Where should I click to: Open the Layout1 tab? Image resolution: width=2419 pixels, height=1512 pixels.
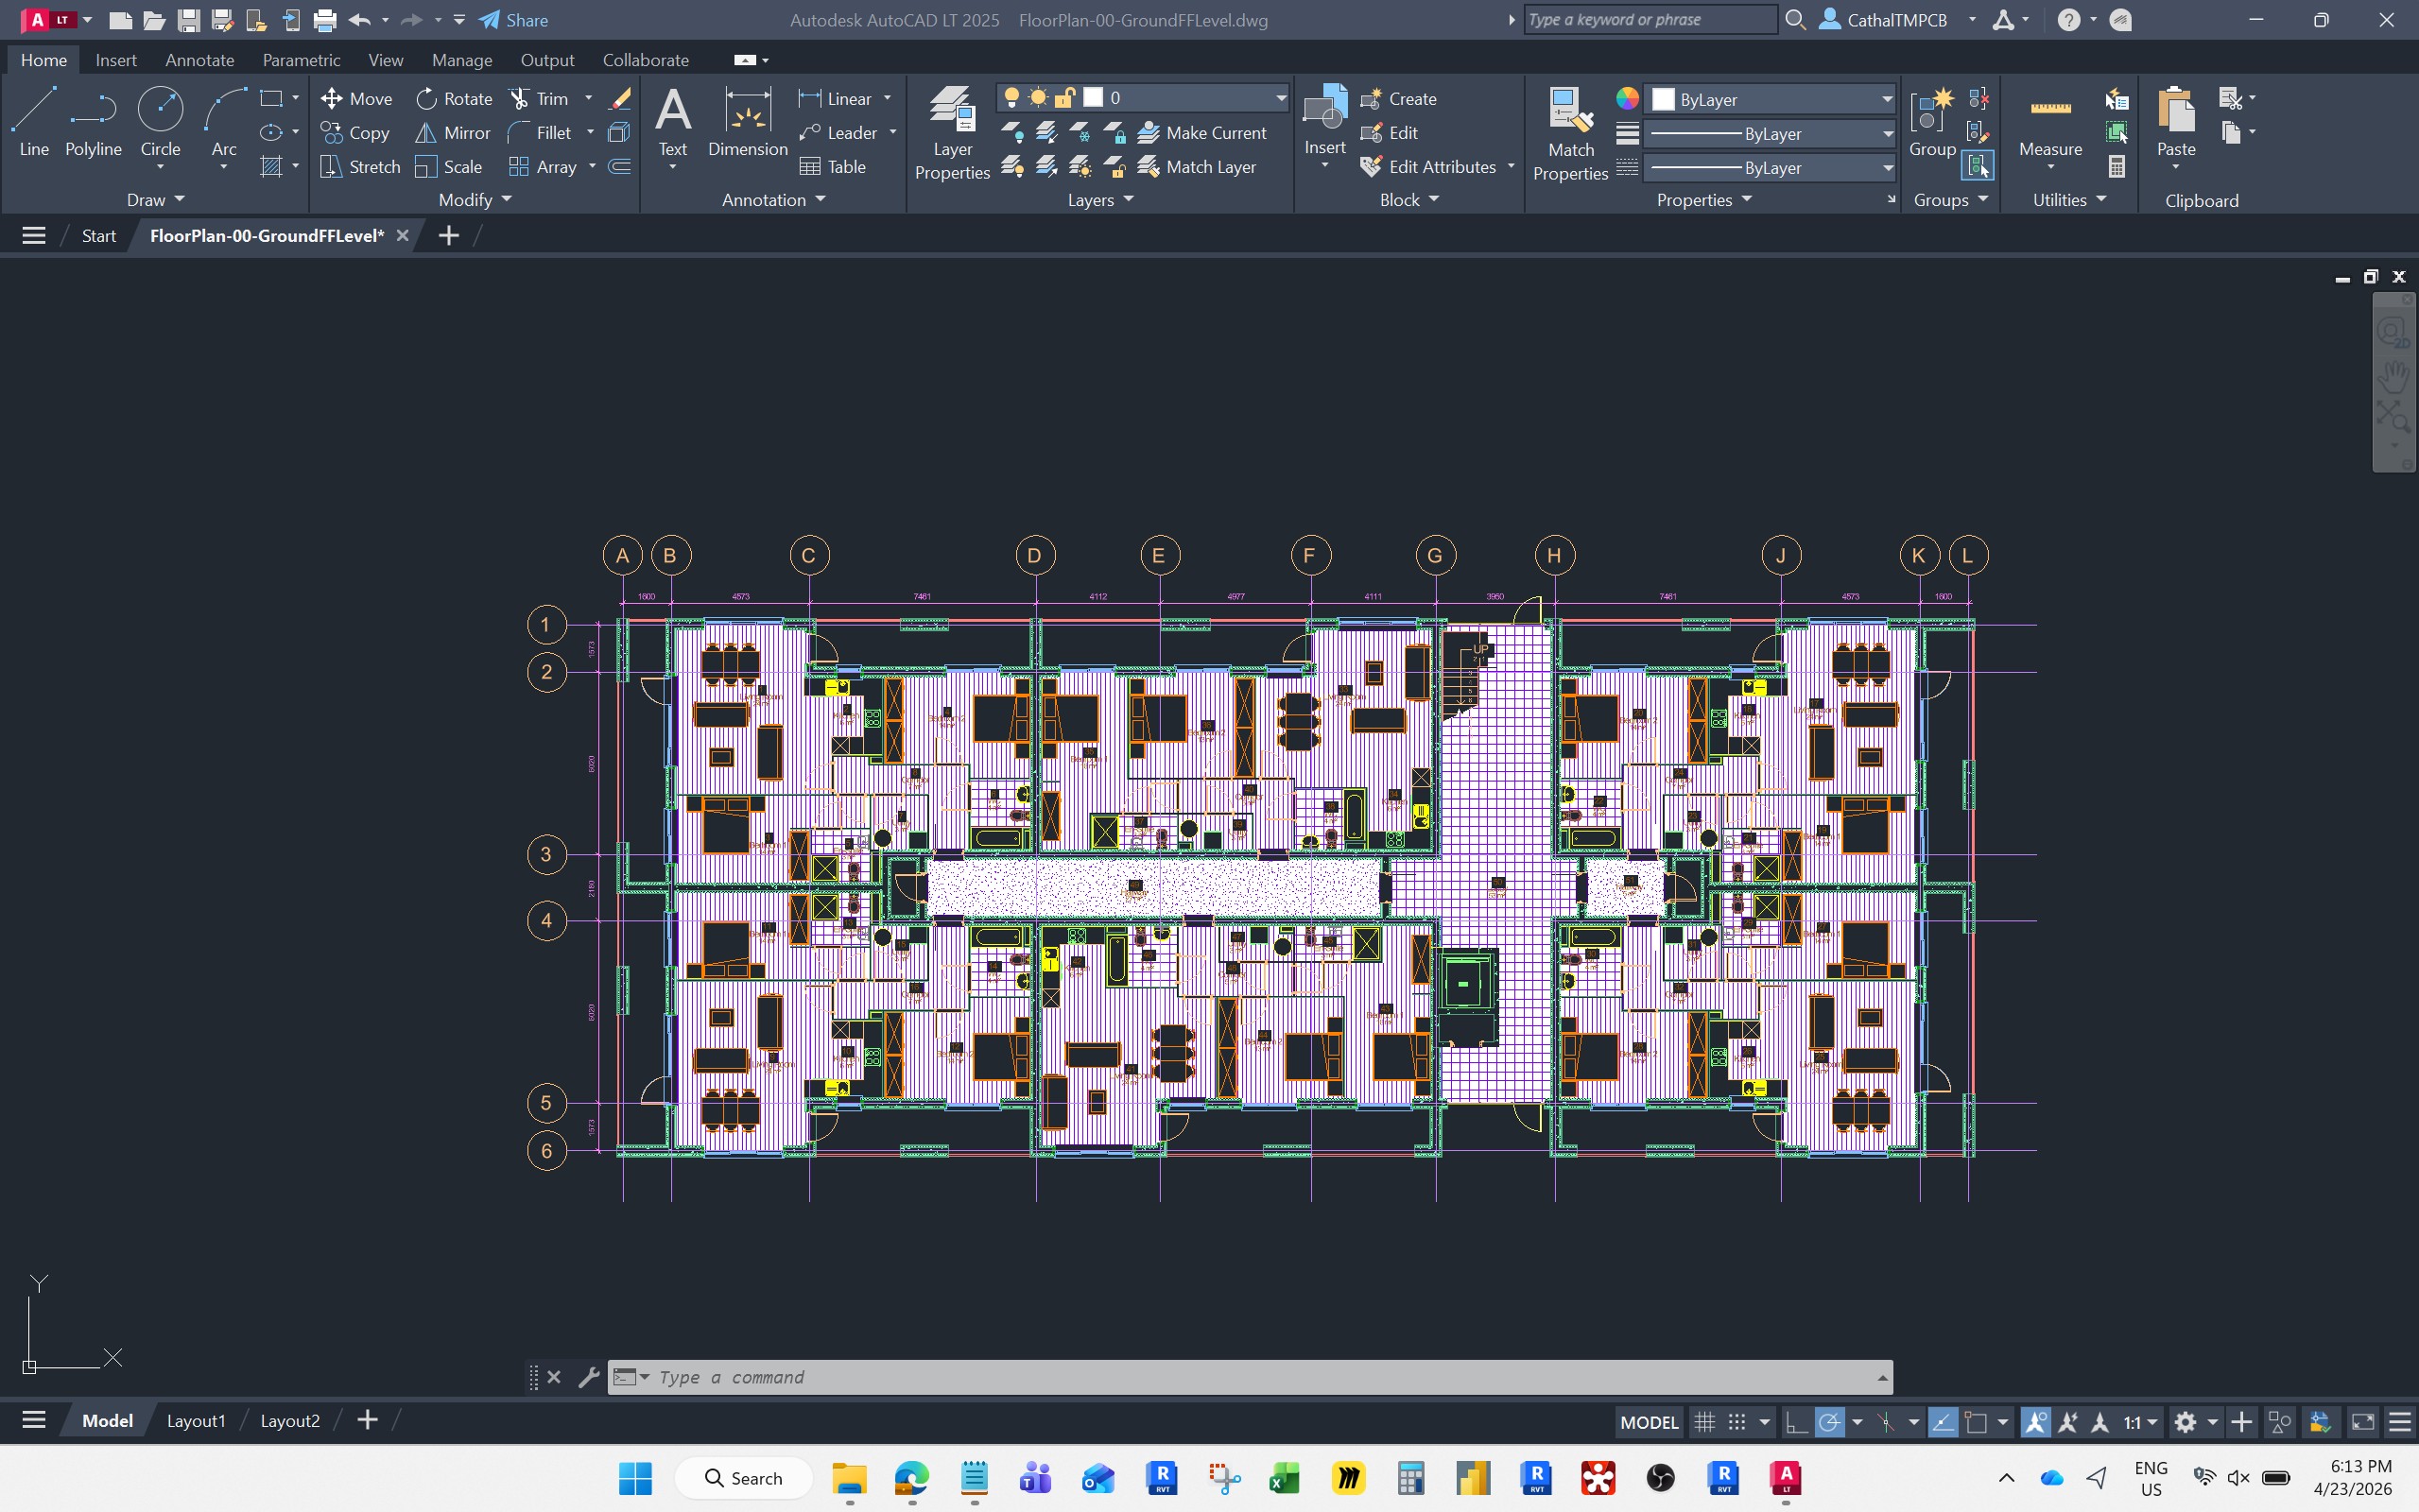click(x=196, y=1420)
